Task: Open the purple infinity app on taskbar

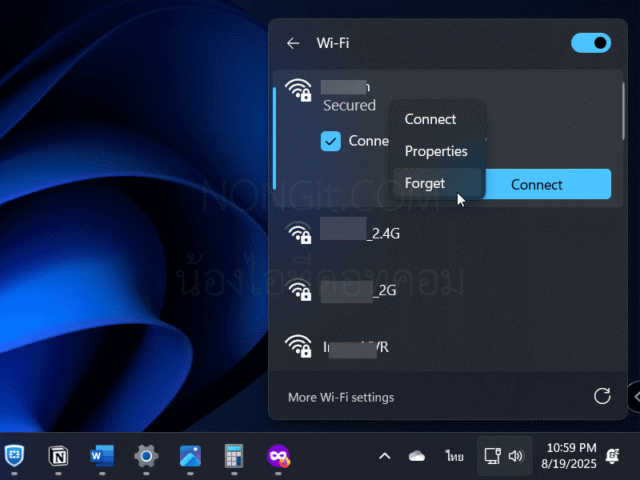Action: 278,456
